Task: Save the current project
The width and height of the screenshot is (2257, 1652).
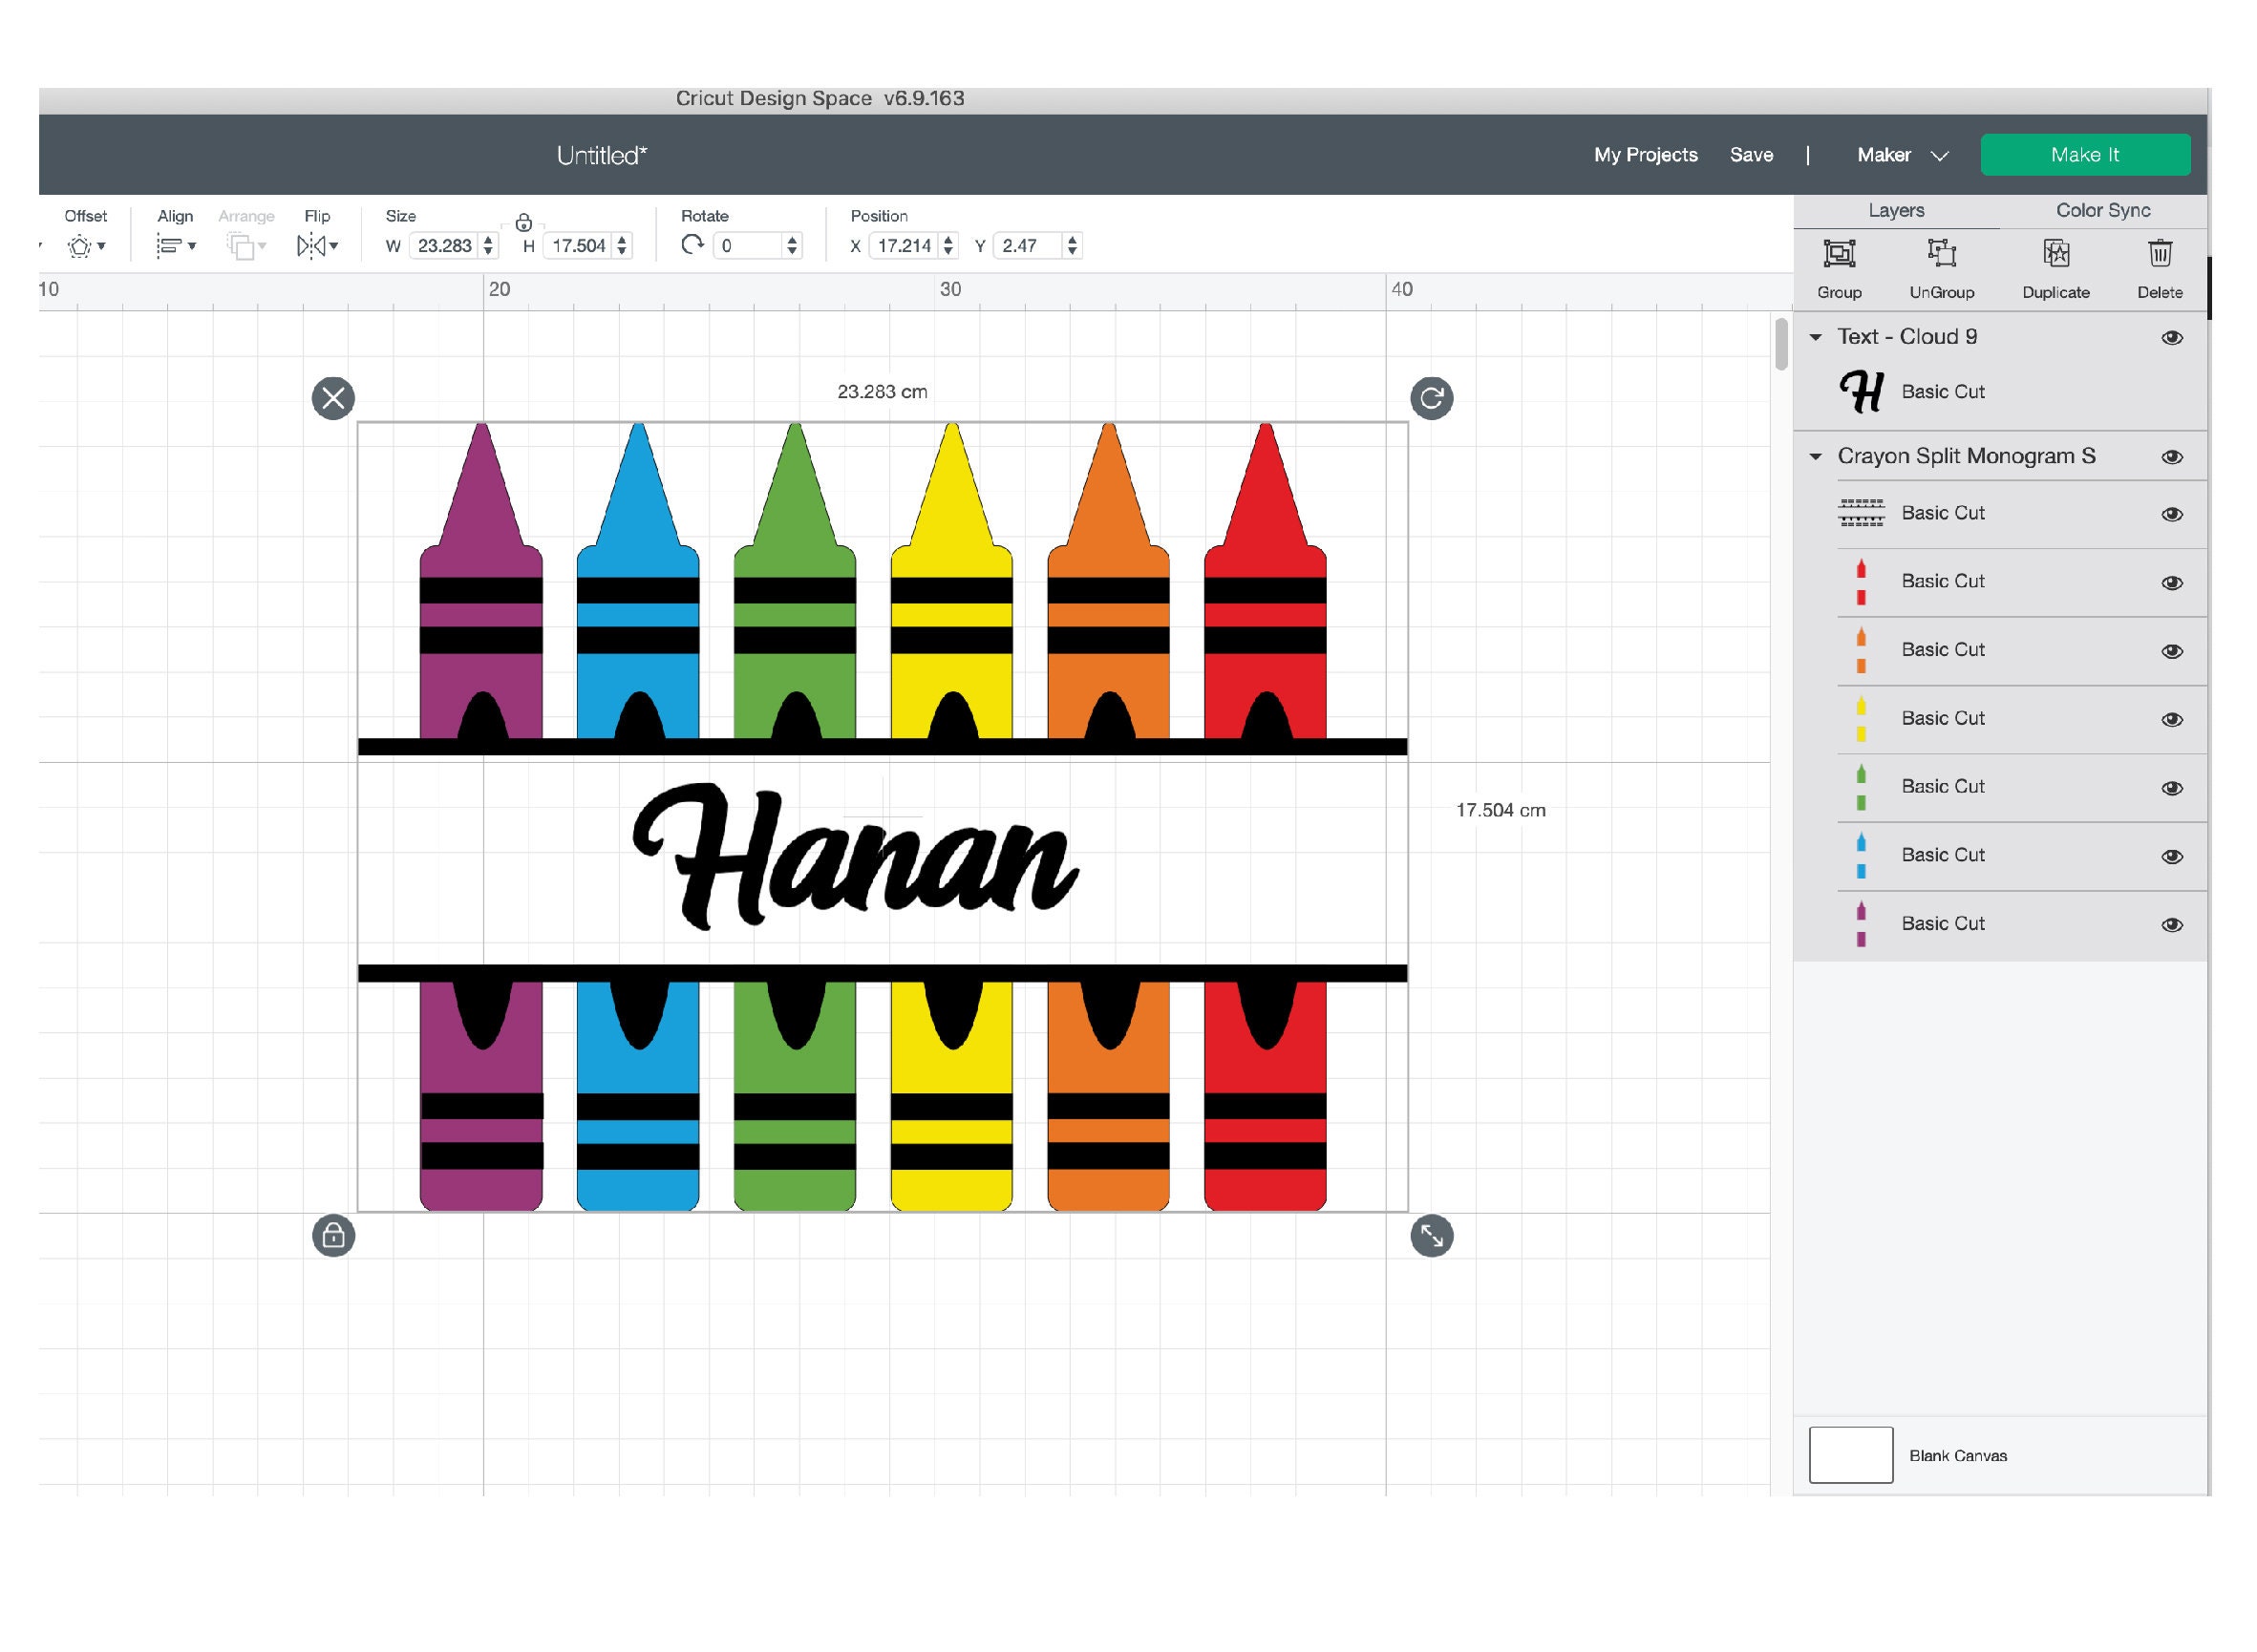Action: pyautogui.click(x=1752, y=155)
